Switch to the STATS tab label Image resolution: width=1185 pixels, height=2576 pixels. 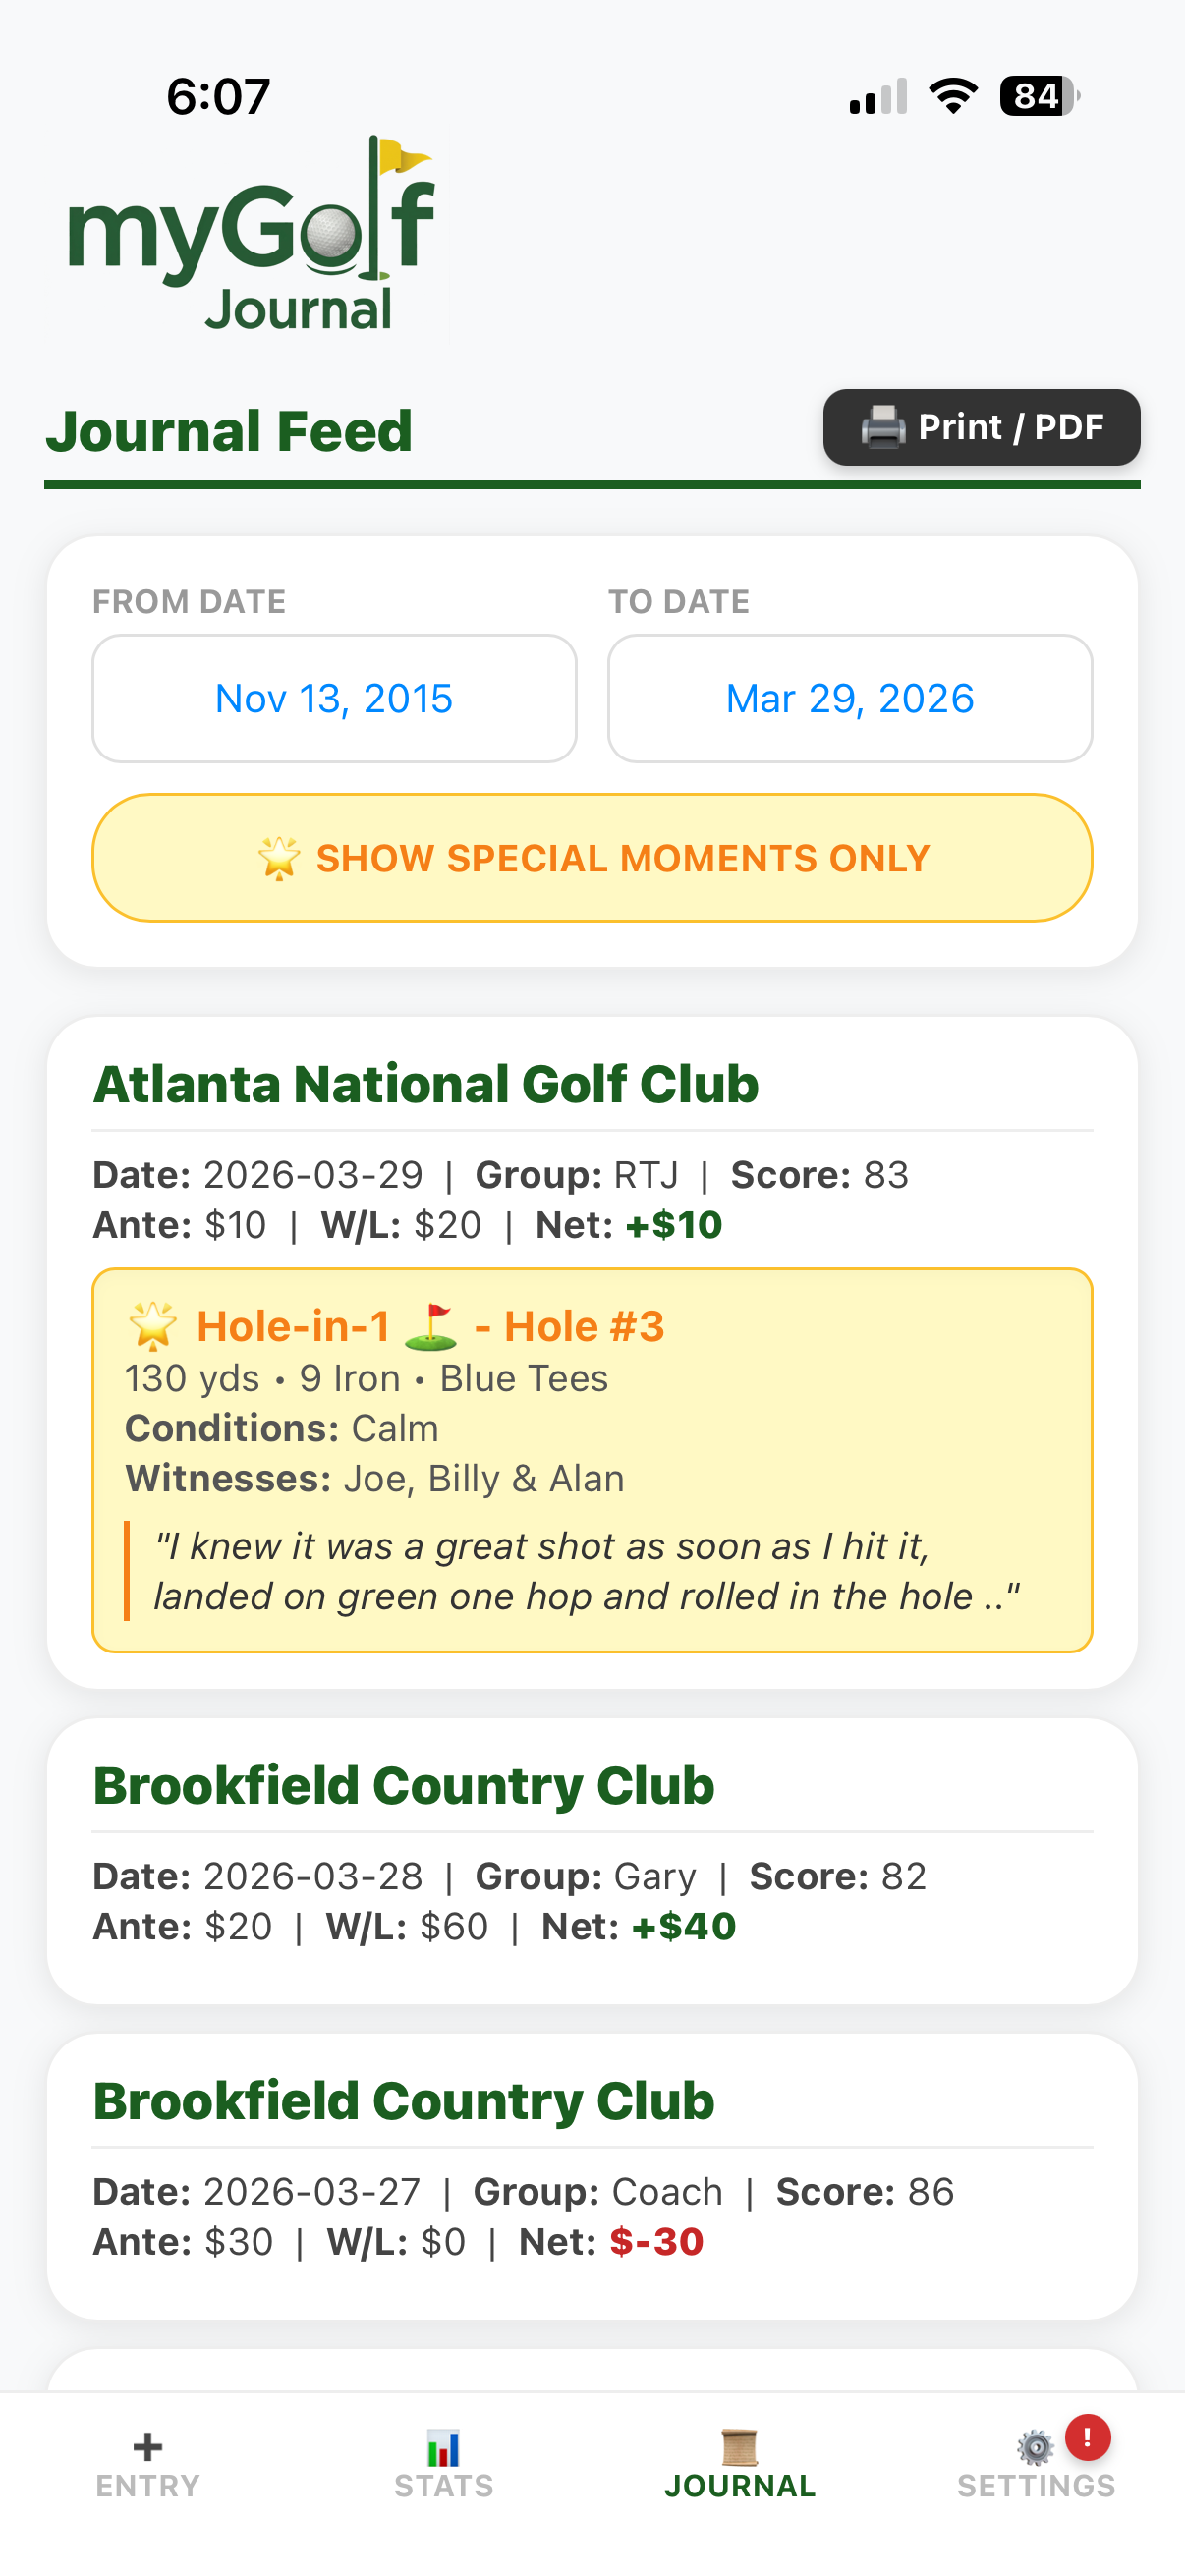[x=443, y=2486]
